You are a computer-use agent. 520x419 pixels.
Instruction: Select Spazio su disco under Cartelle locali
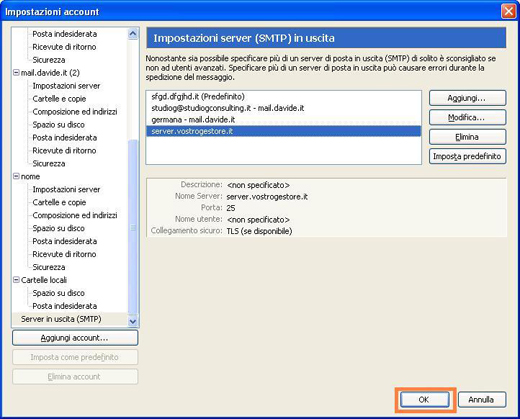[x=59, y=293]
